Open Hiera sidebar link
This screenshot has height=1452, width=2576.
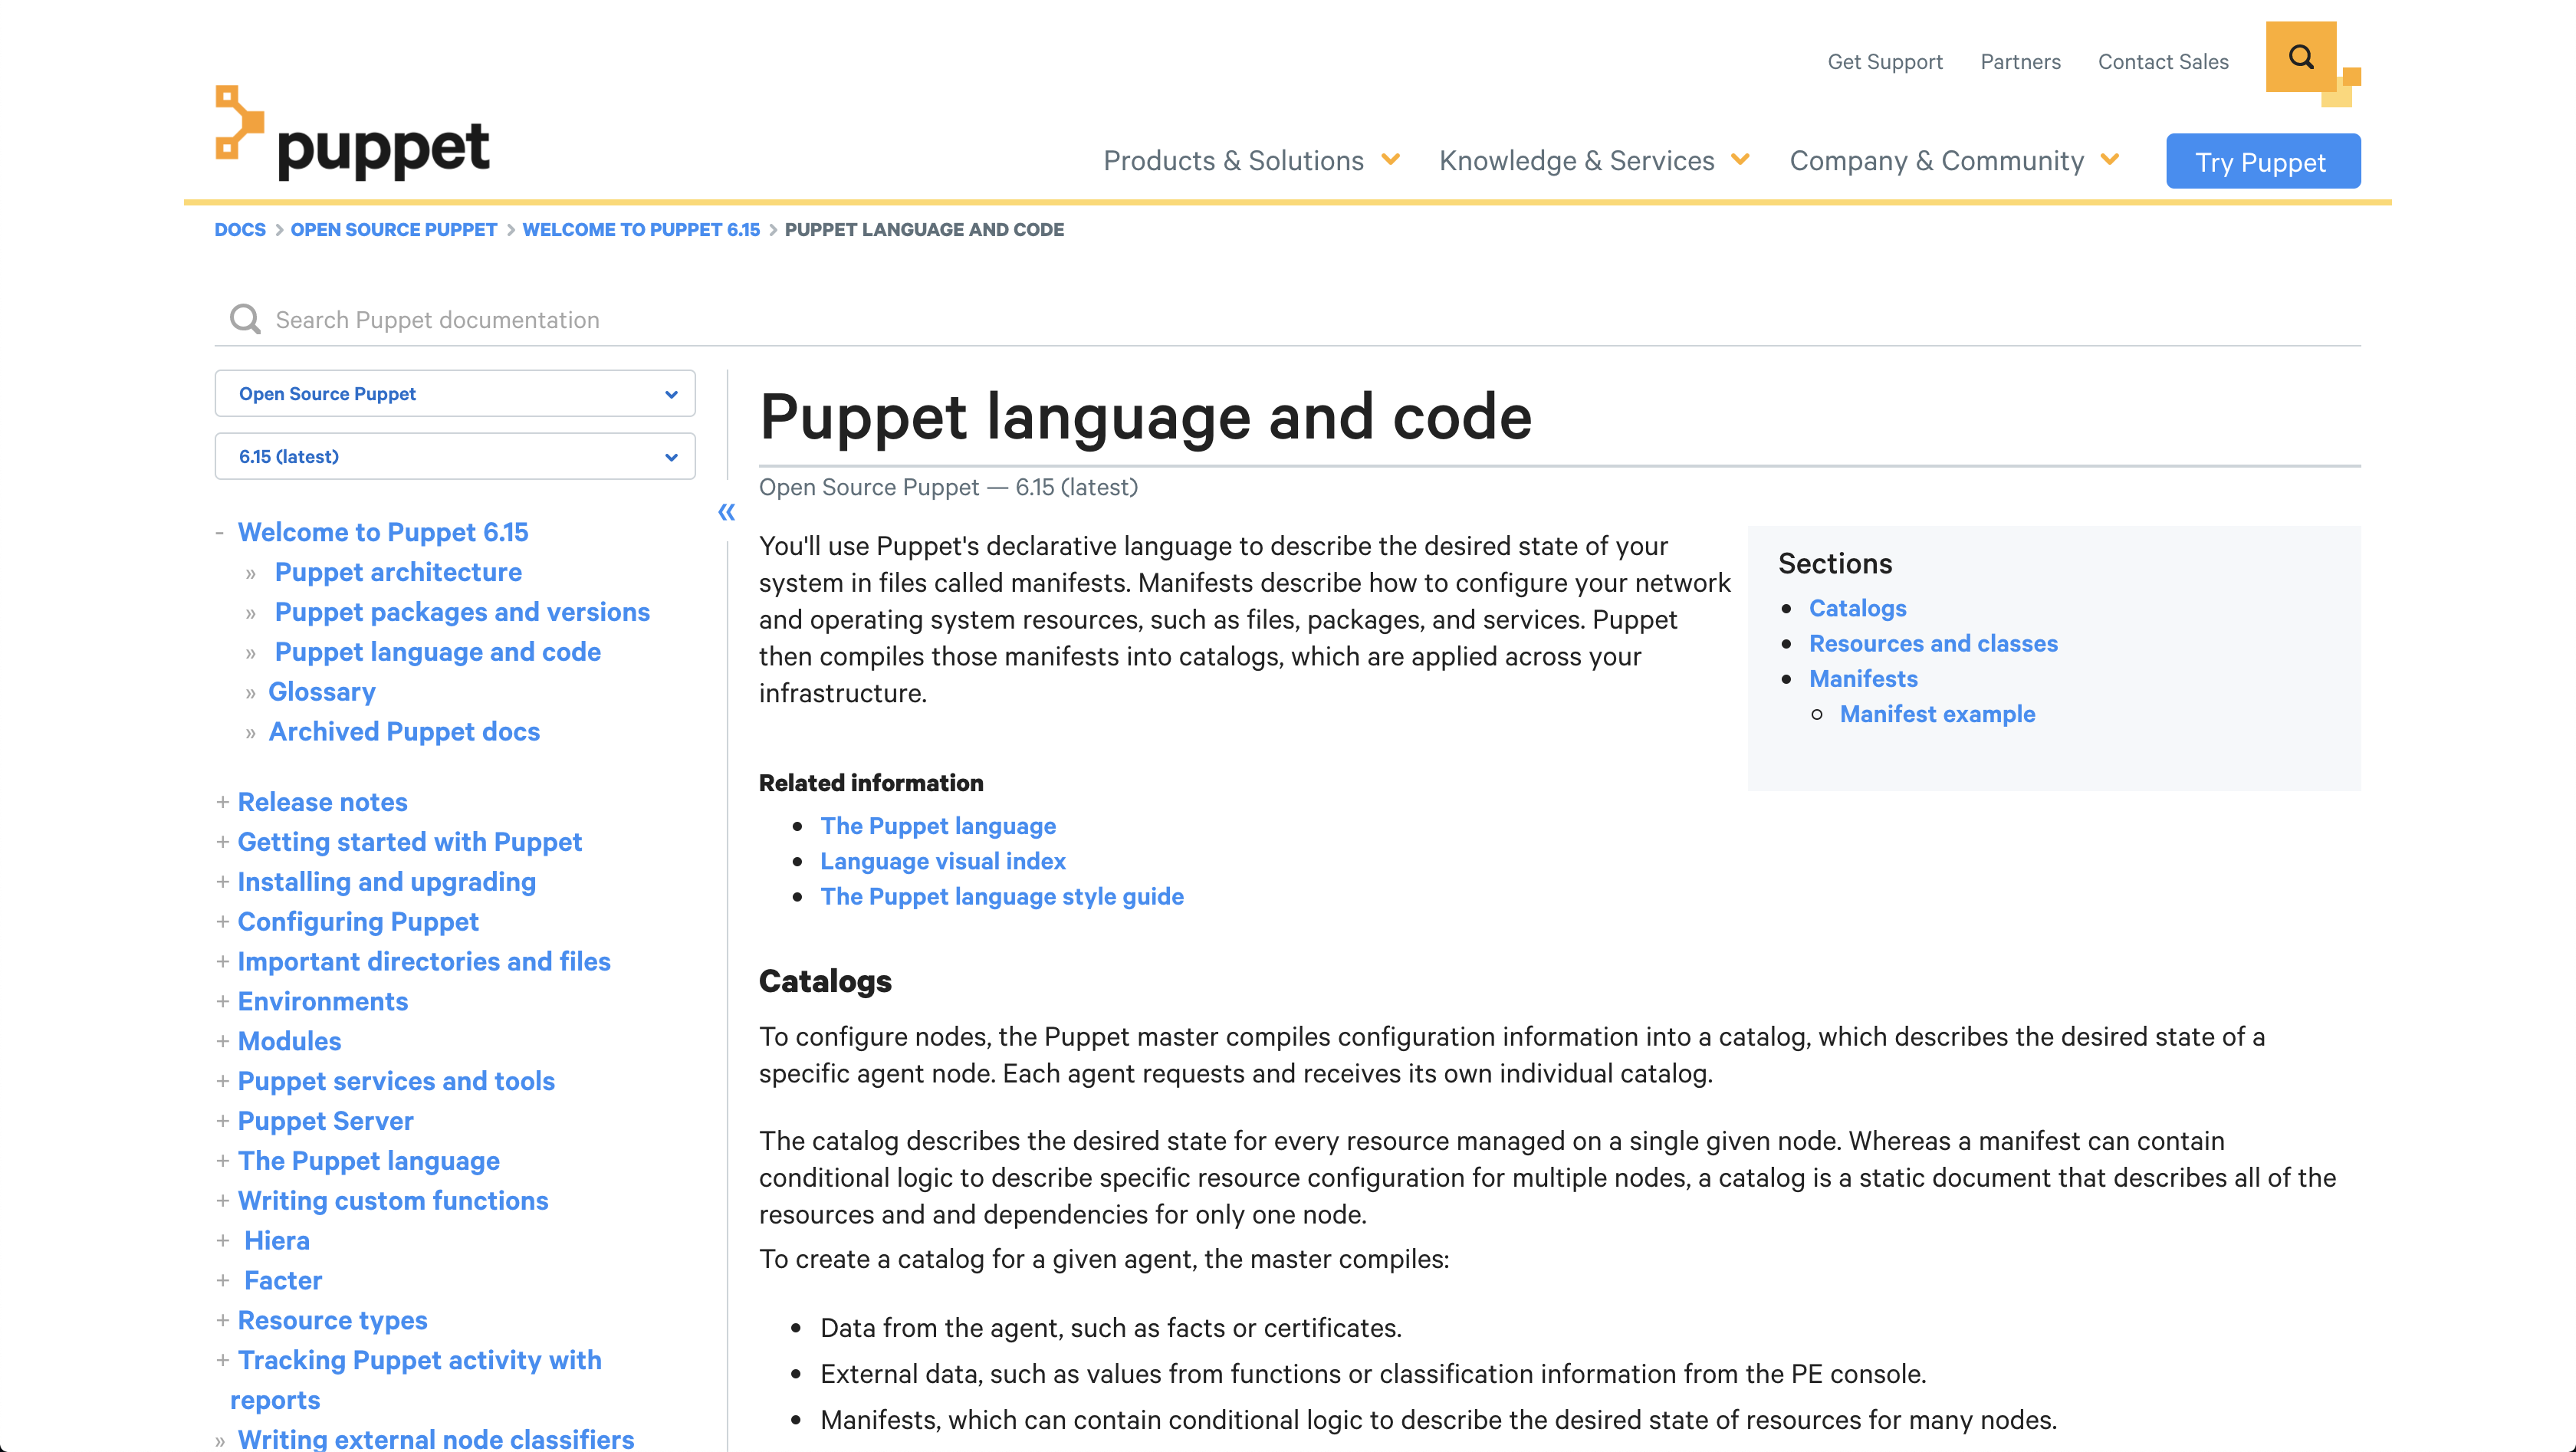(277, 1240)
